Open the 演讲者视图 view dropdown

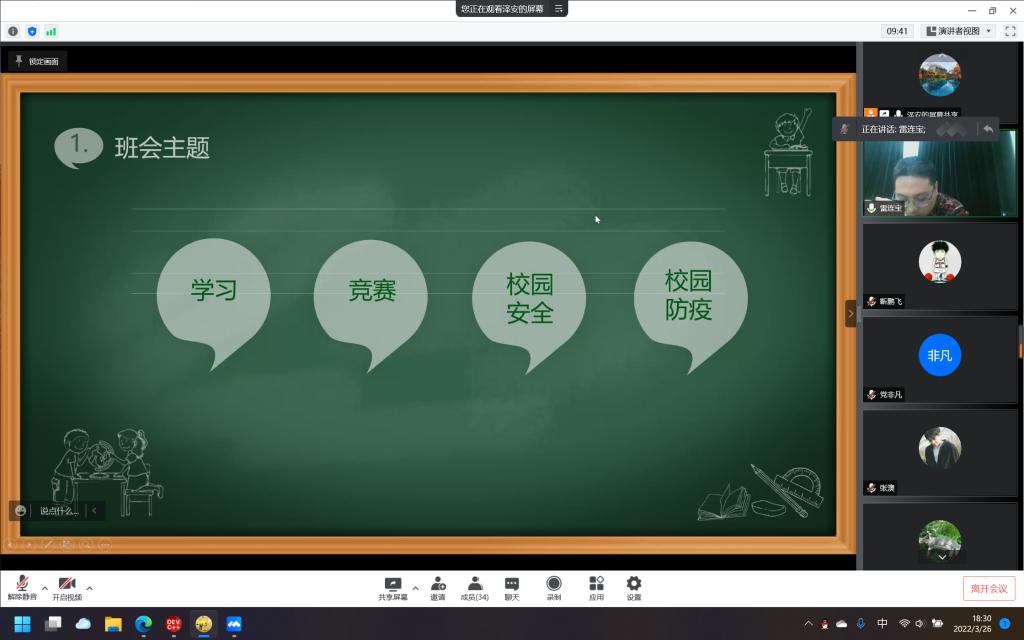click(x=959, y=31)
